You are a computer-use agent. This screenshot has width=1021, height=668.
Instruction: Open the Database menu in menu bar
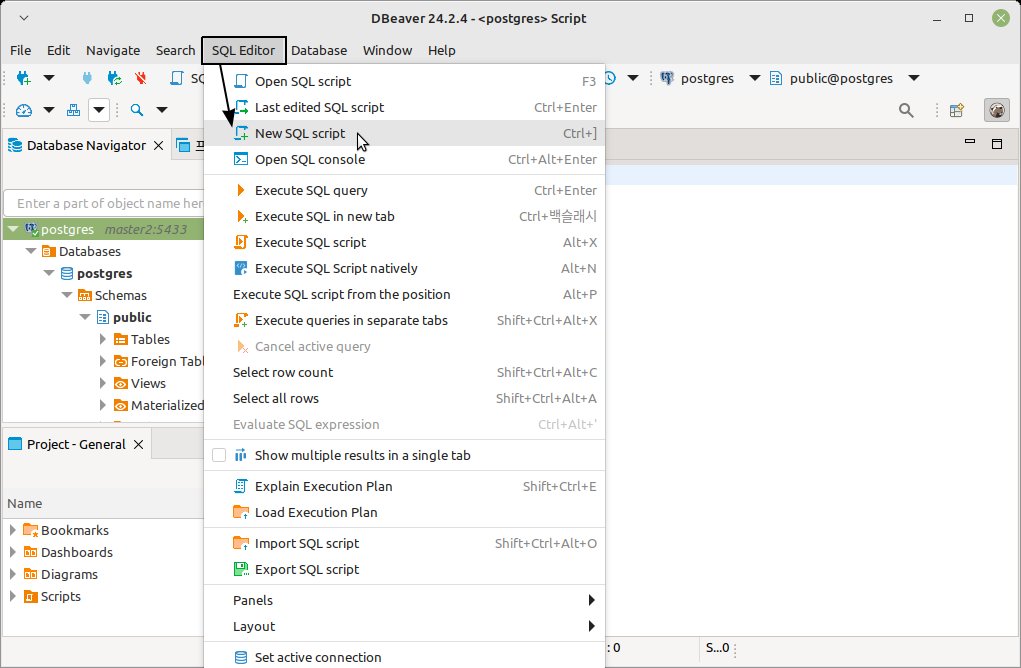click(319, 50)
